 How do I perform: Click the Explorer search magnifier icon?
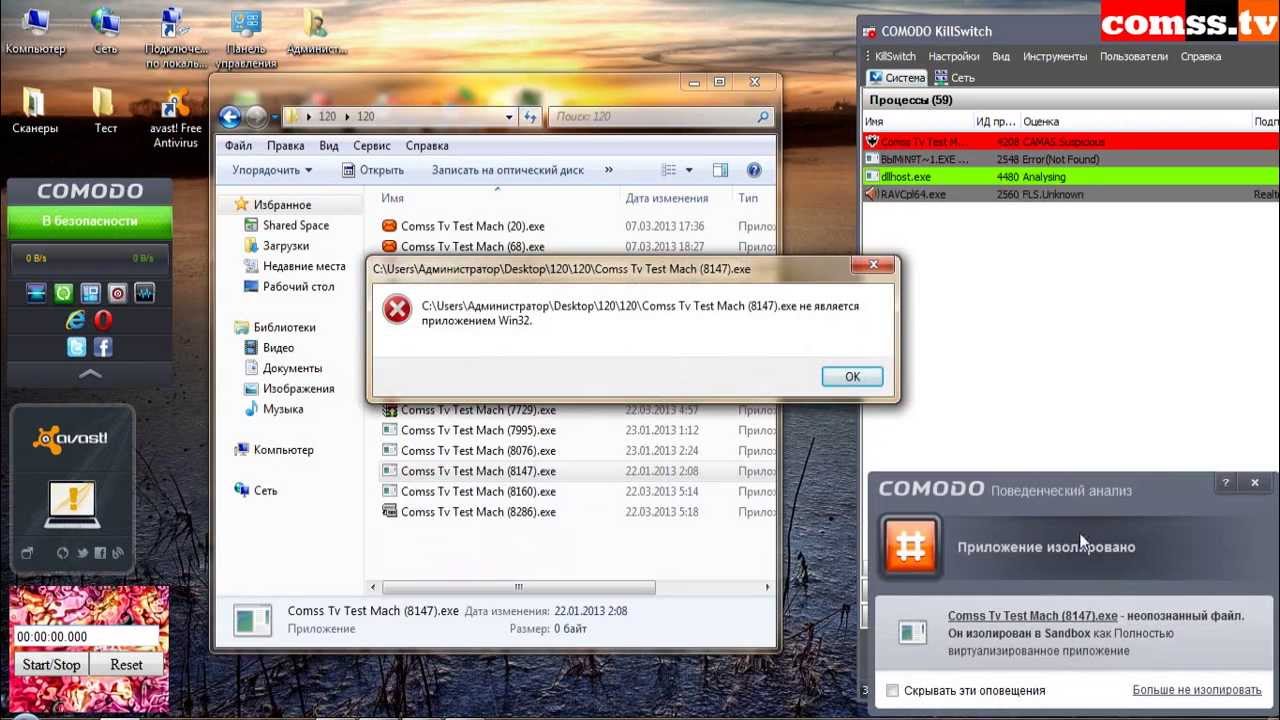763,117
